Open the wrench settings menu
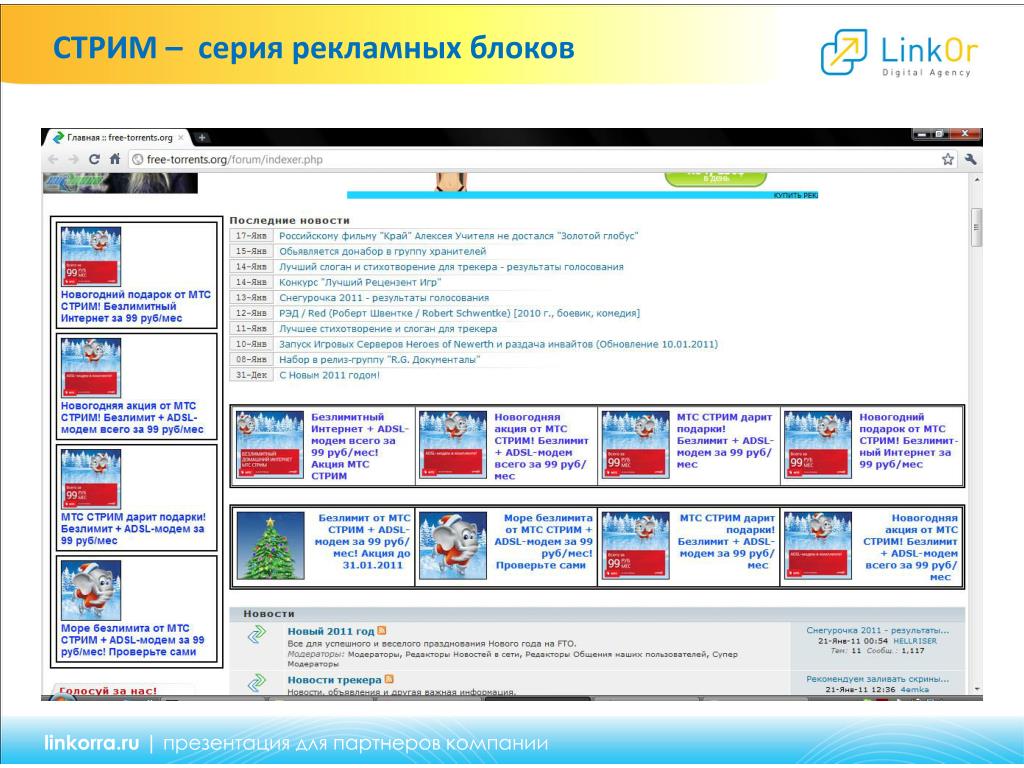Screen dimensions: 1024x768 point(970,159)
